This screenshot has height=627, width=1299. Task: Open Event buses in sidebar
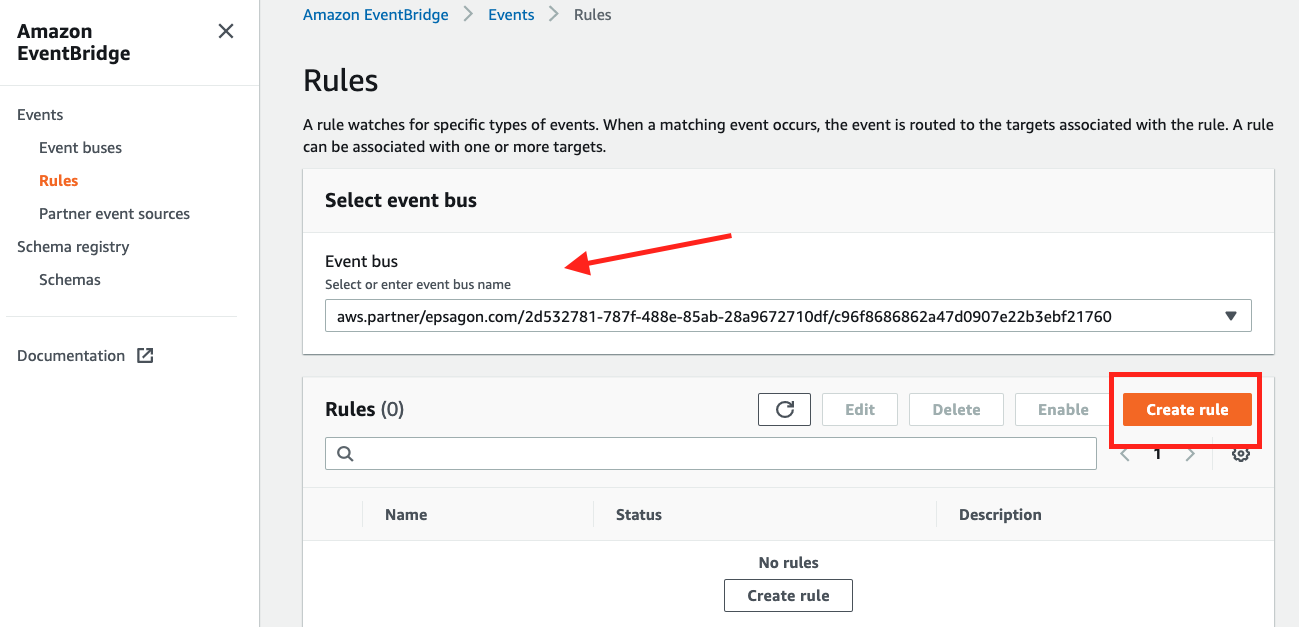tap(80, 148)
